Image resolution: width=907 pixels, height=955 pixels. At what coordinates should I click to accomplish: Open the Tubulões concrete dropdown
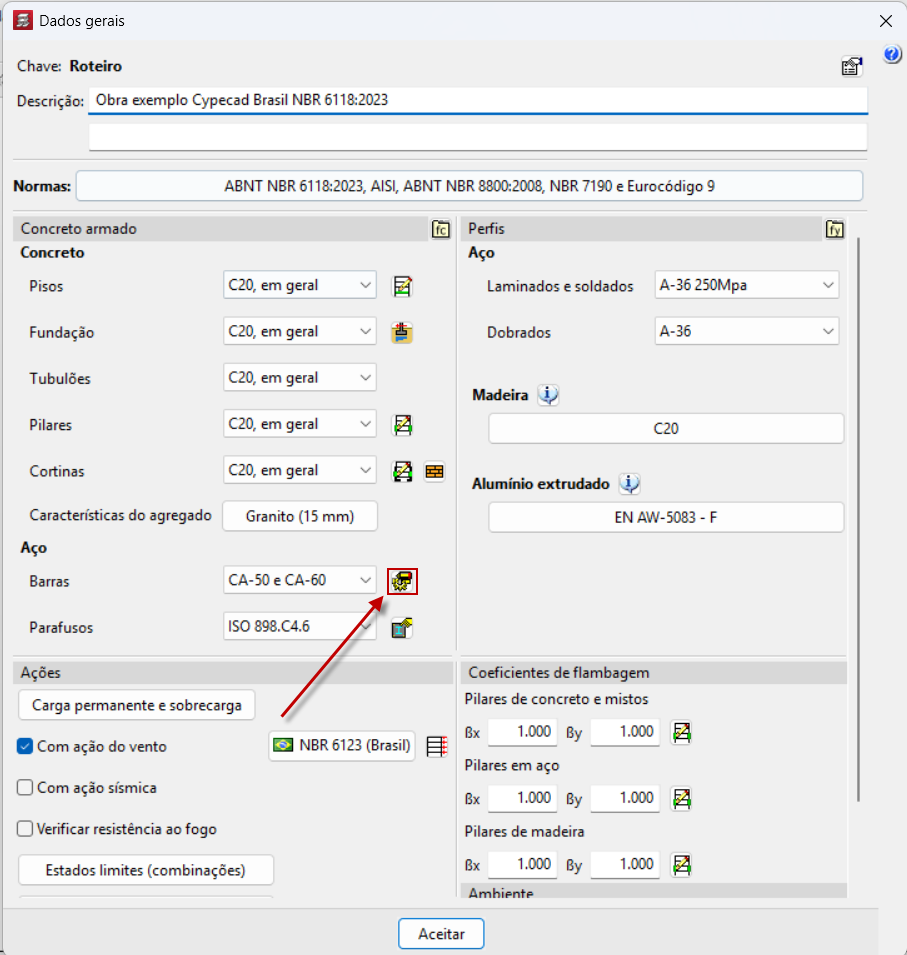click(x=300, y=378)
